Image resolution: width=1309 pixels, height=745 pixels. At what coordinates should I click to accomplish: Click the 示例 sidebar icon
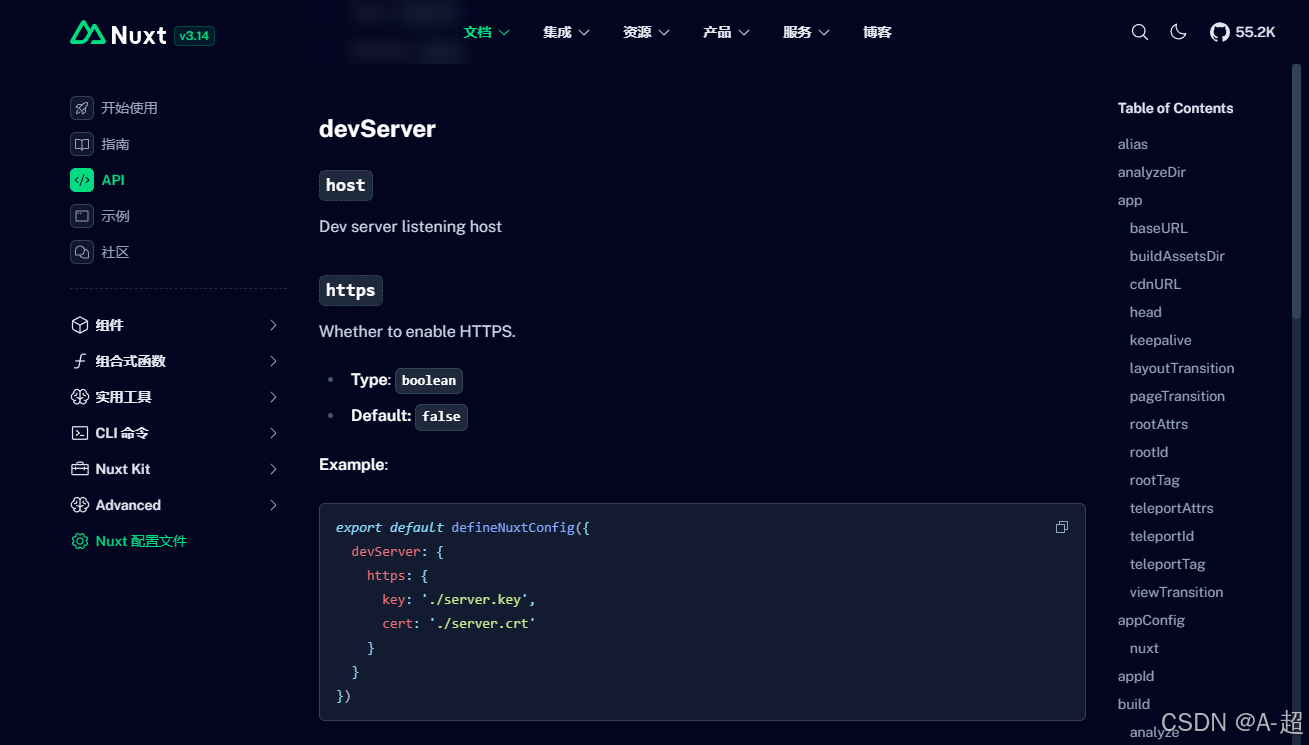pyautogui.click(x=81, y=215)
